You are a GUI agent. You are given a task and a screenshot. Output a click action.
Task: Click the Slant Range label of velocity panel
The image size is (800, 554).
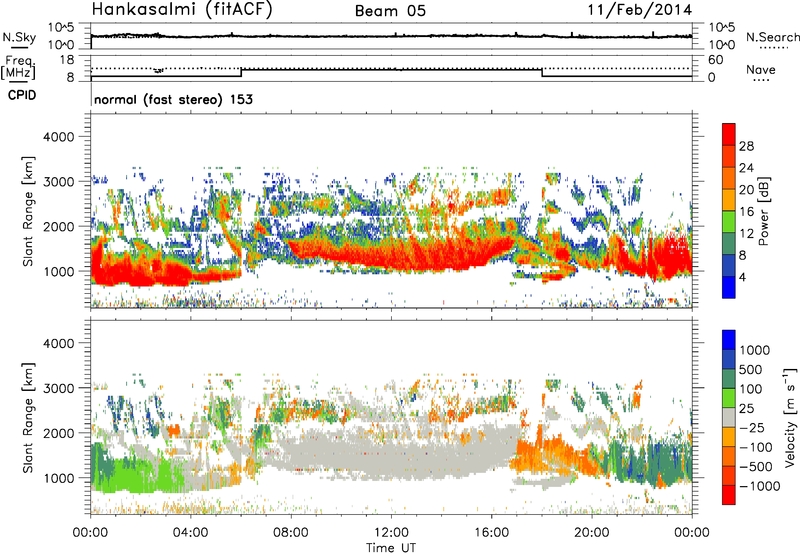tap(28, 418)
